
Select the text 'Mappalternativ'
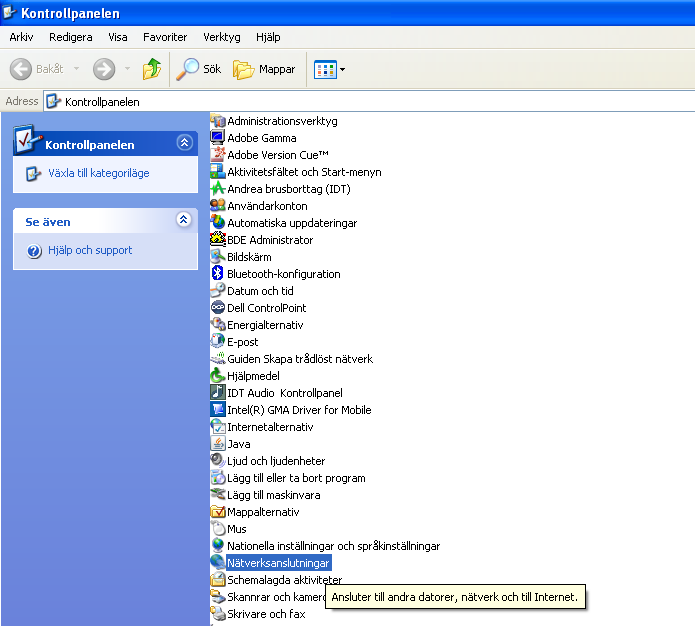pos(263,512)
